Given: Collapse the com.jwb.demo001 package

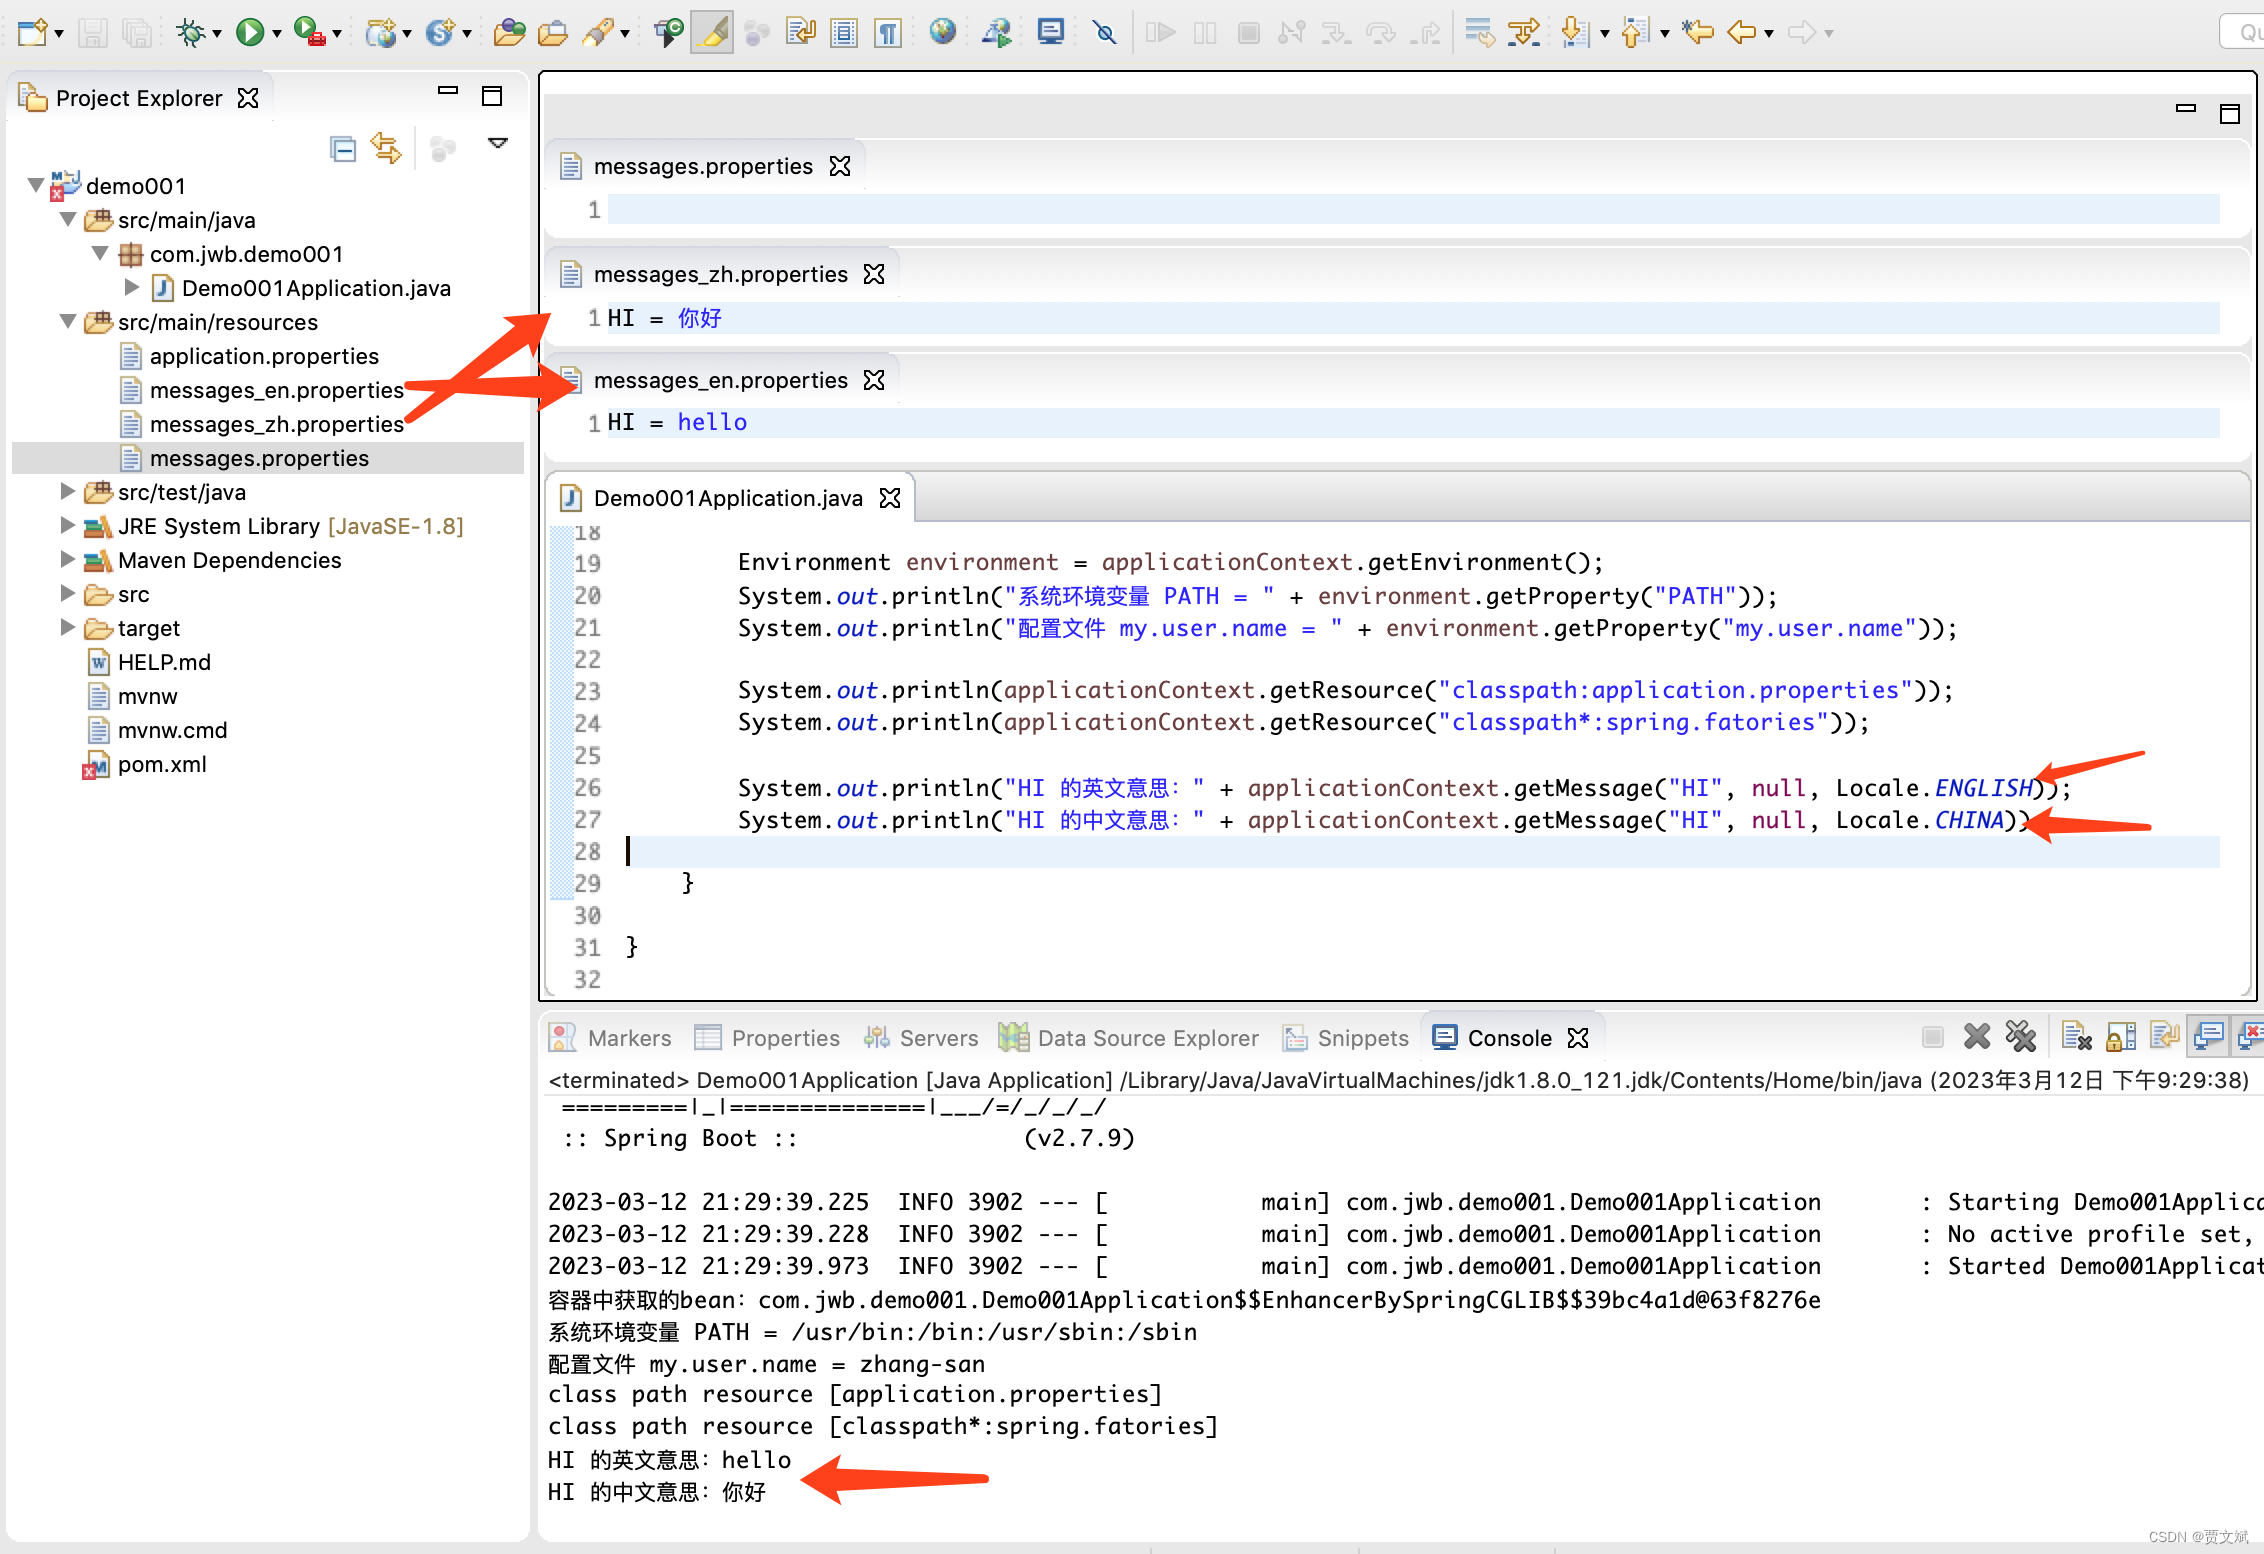Looking at the screenshot, I should coord(100,253).
